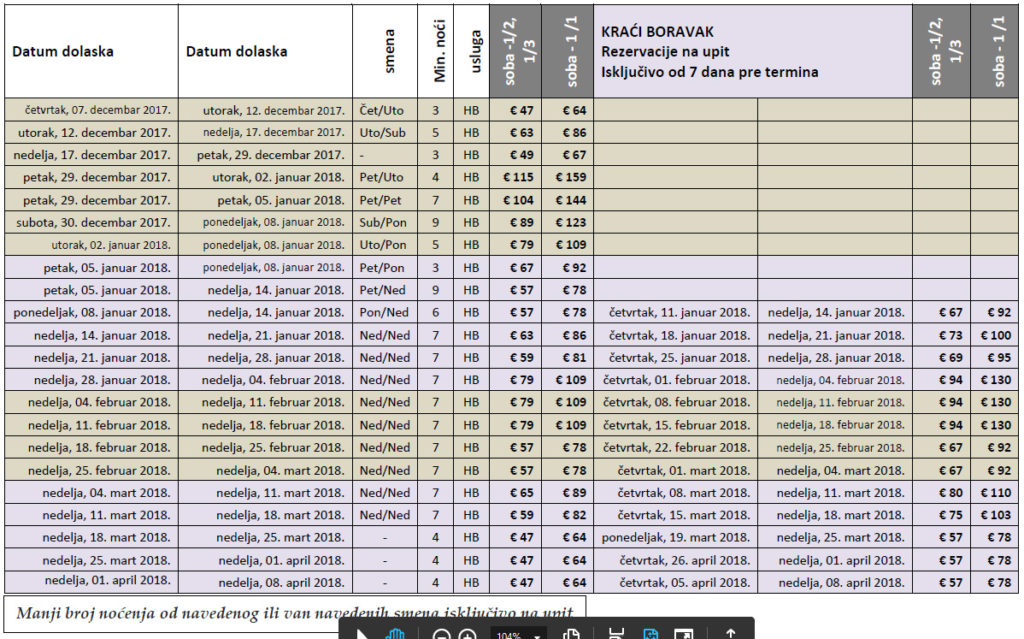Click the zoom out minus button
The height and width of the screenshot is (639, 1024).
441,635
